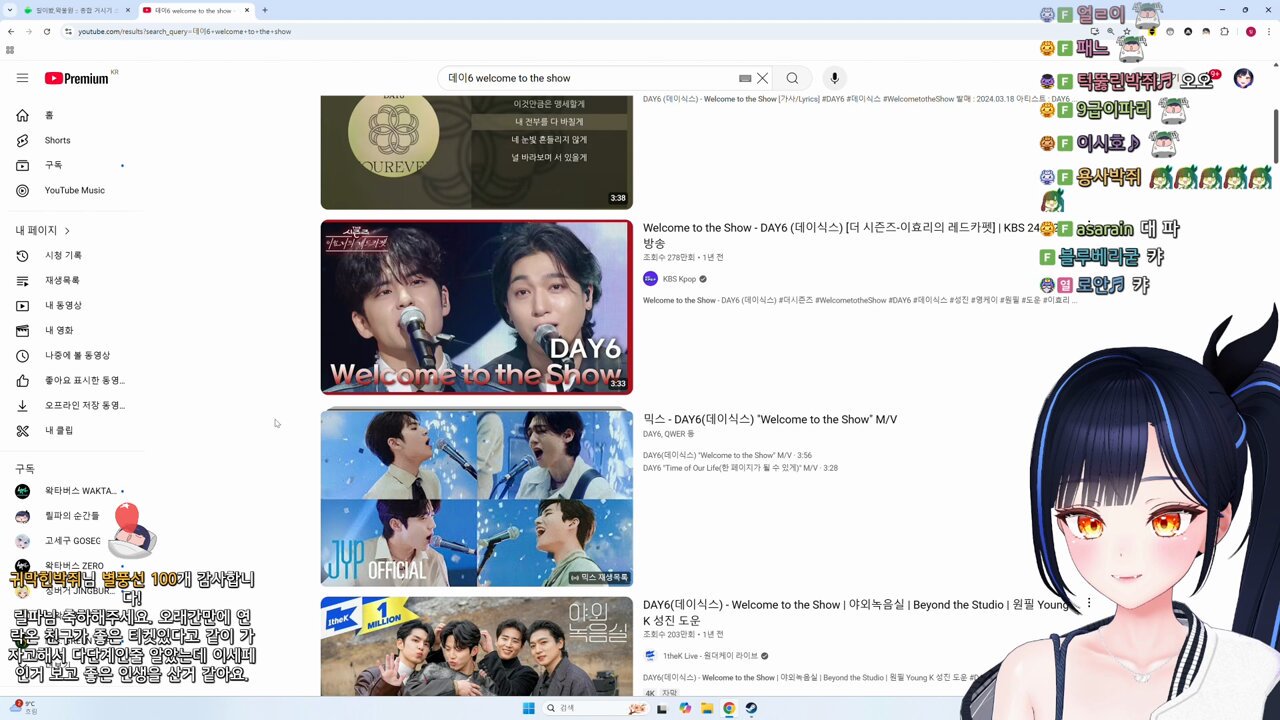
Task: Switch to the first green-icon browser tab
Action: [x=76, y=10]
